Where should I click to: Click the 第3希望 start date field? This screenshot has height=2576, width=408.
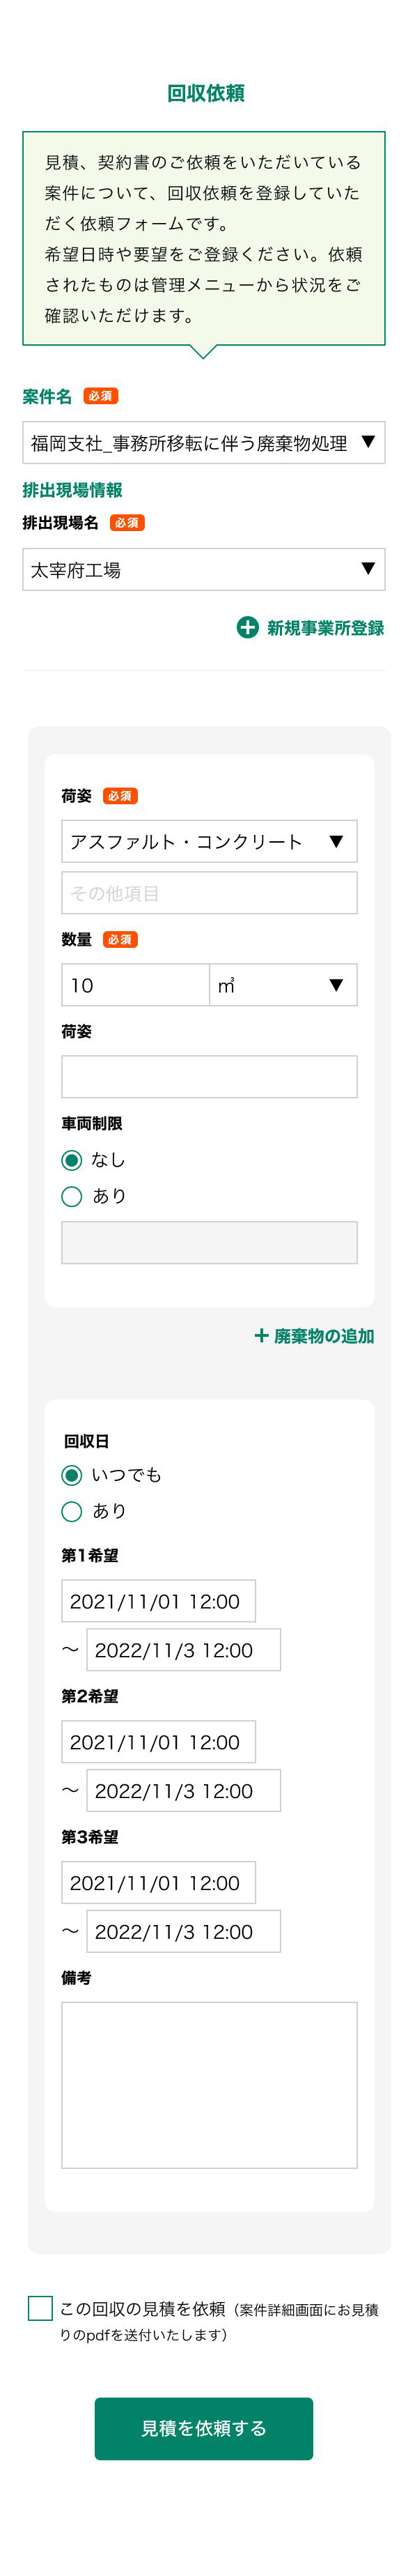pyautogui.click(x=158, y=1883)
